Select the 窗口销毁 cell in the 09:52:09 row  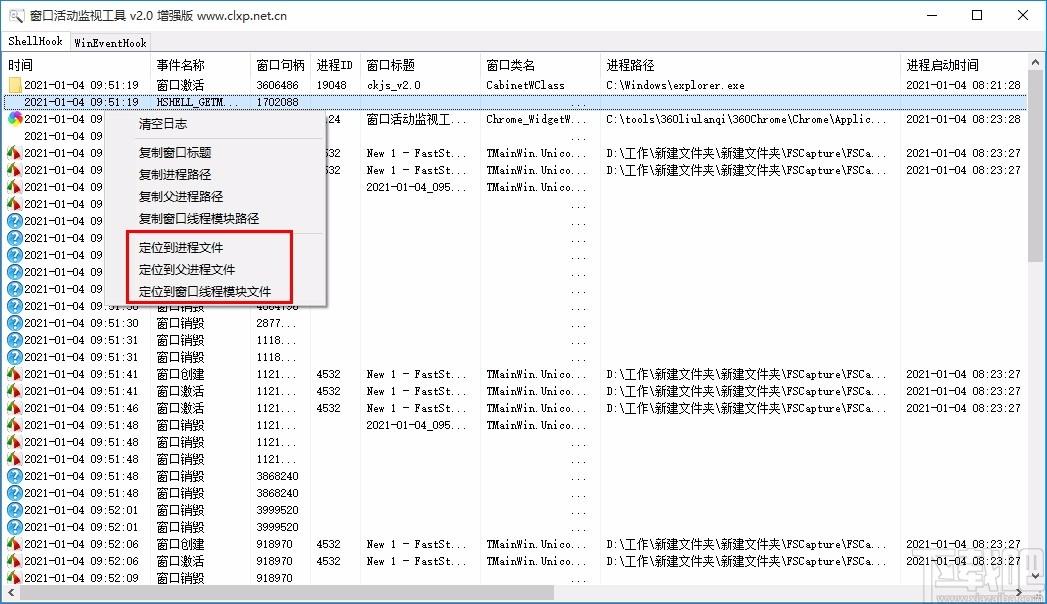(180, 578)
